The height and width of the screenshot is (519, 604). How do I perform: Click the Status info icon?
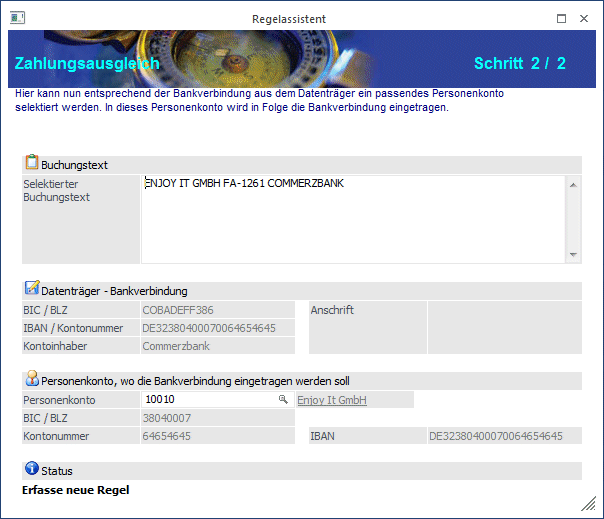coord(31,469)
